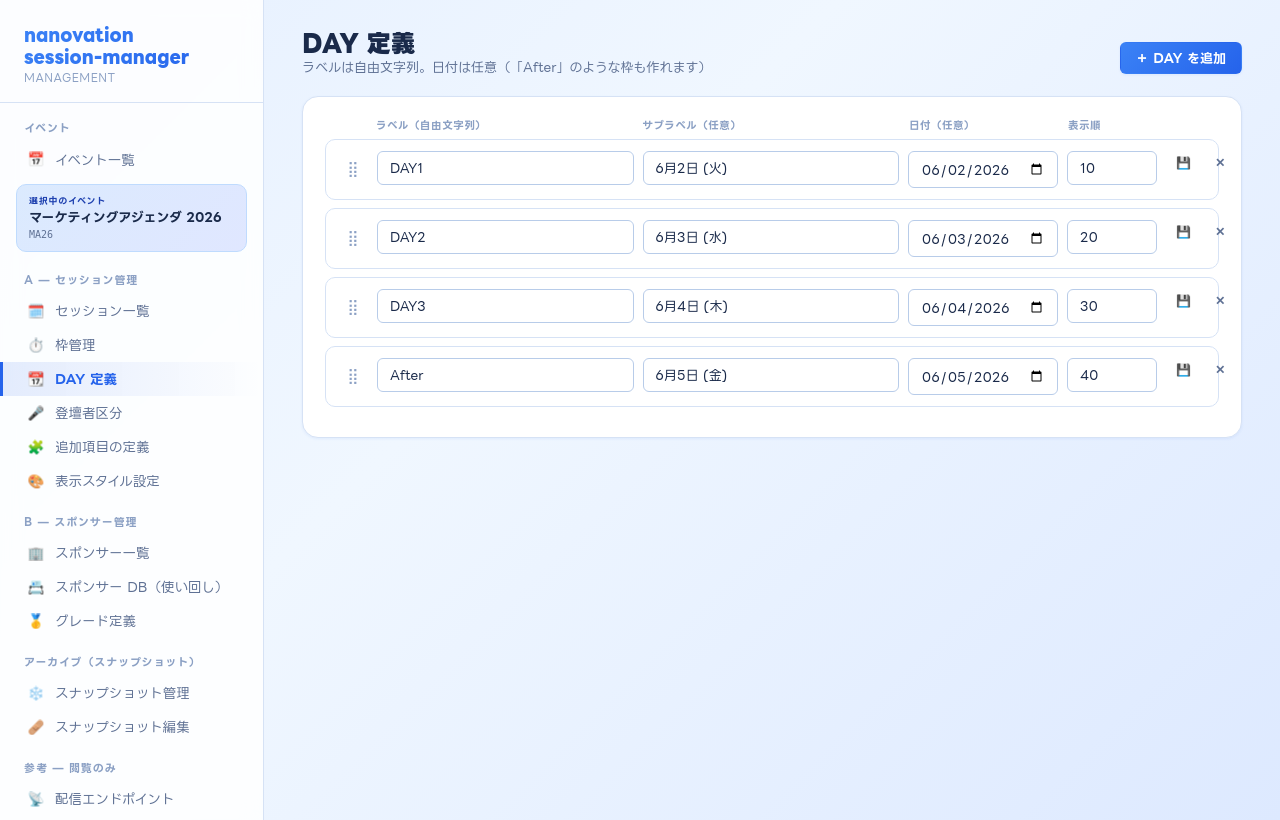
Task: Click the selected event card マーケティングアジェンダ 2026
Action: [x=131, y=218]
